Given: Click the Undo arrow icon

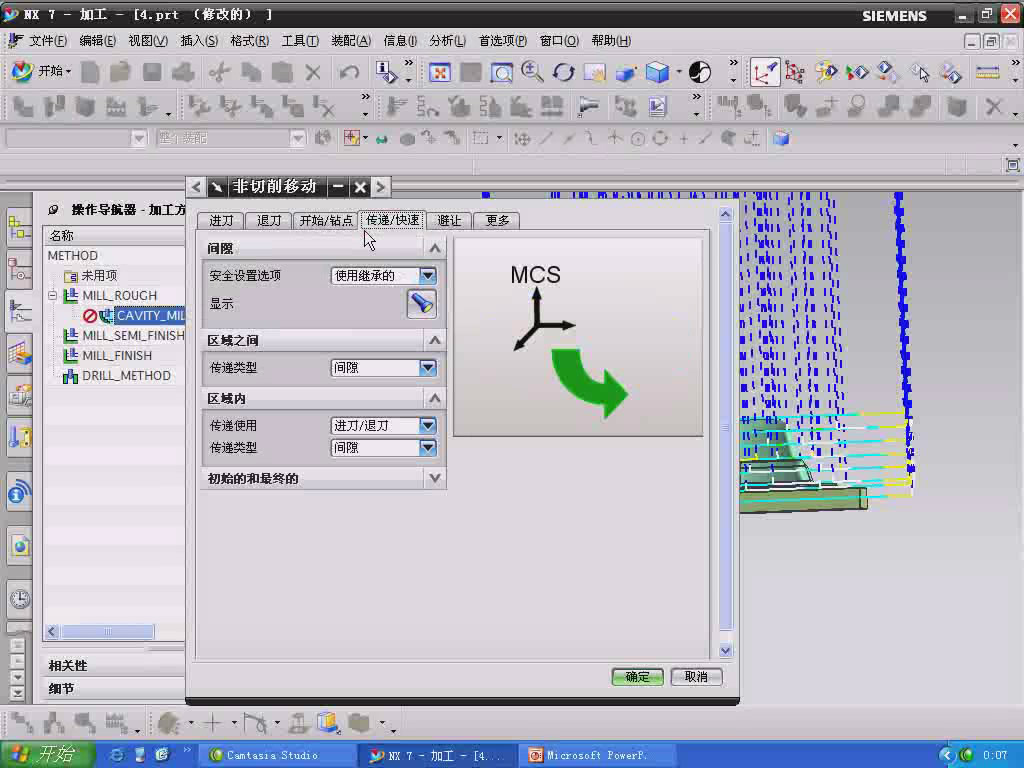Looking at the screenshot, I should (349, 72).
